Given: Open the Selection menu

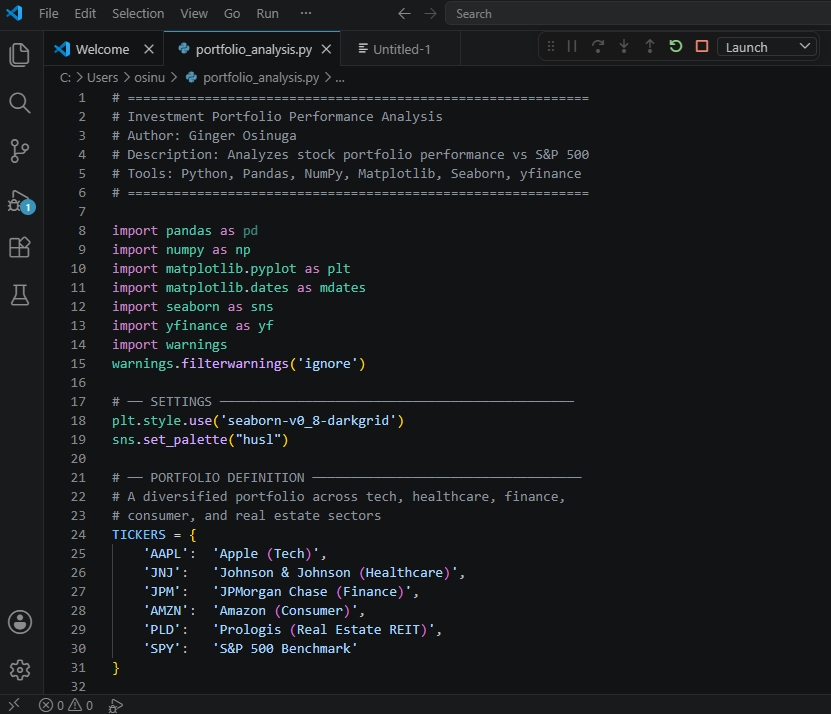Looking at the screenshot, I should point(138,13).
